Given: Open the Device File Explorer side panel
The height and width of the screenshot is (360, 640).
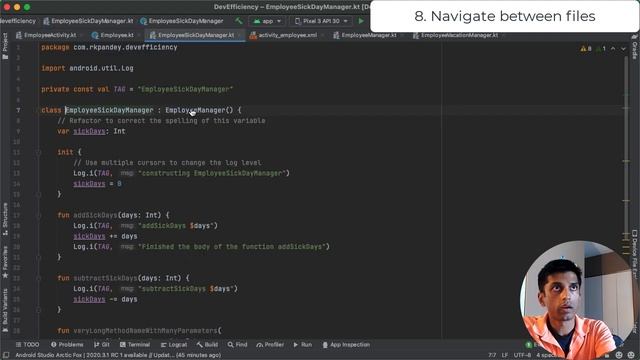Looking at the screenshot, I should 635,254.
